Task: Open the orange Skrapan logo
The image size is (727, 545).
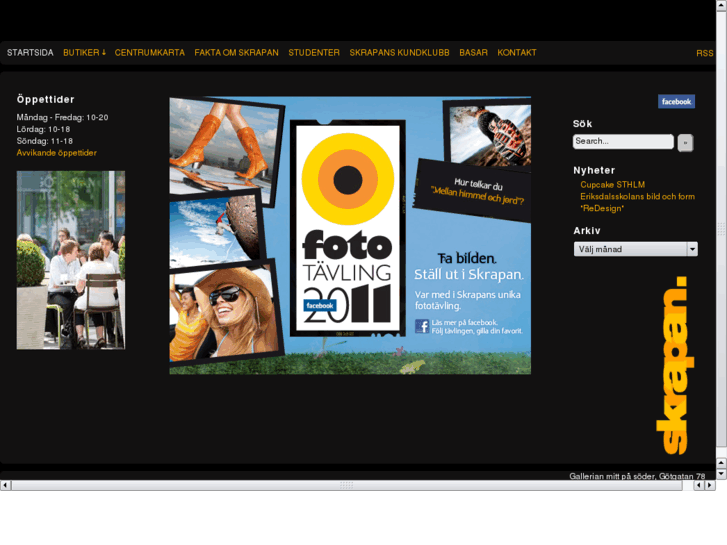Action: coord(675,365)
